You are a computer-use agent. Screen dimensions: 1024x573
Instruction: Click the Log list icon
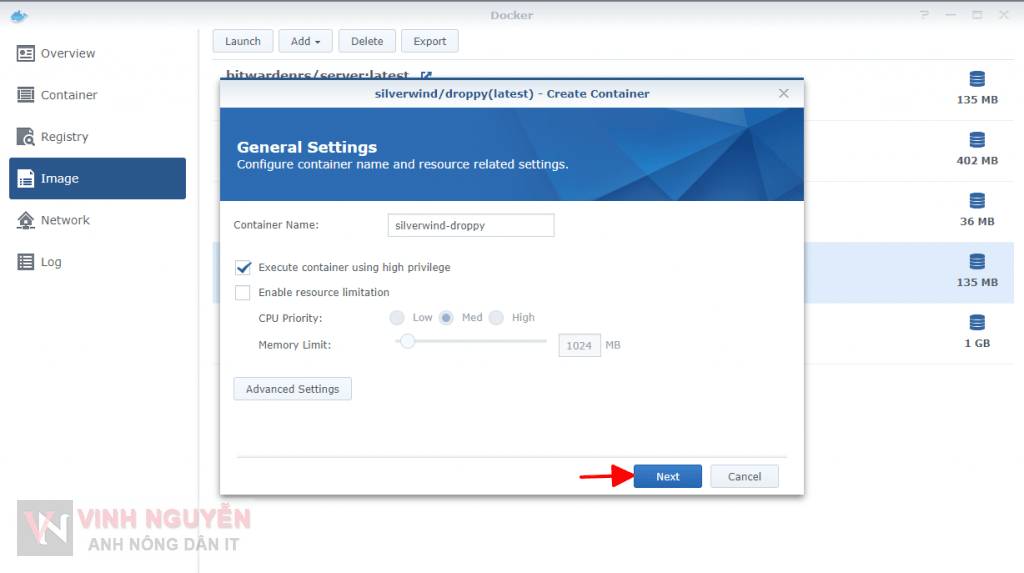26,262
